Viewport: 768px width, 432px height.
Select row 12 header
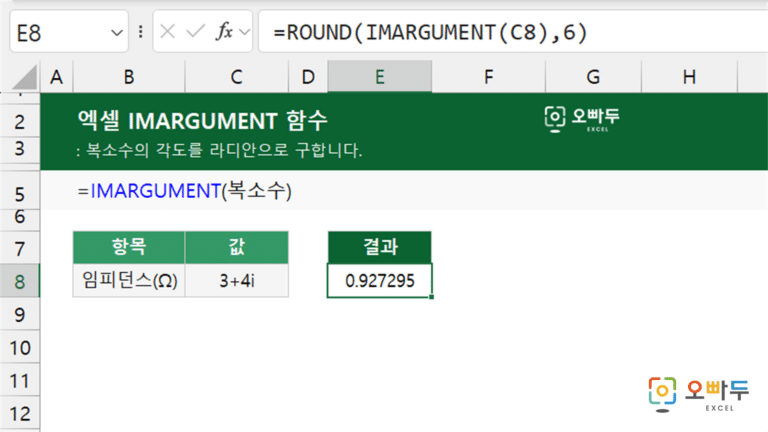20,414
